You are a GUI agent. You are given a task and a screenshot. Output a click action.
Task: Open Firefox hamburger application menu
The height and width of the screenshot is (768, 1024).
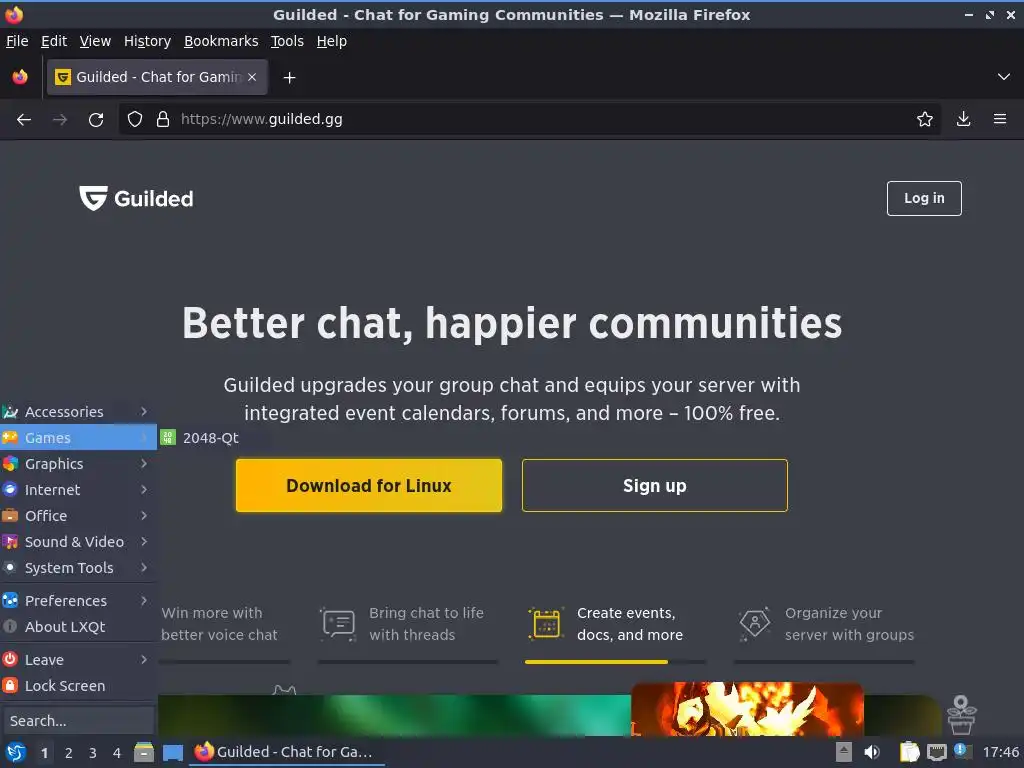(x=999, y=119)
